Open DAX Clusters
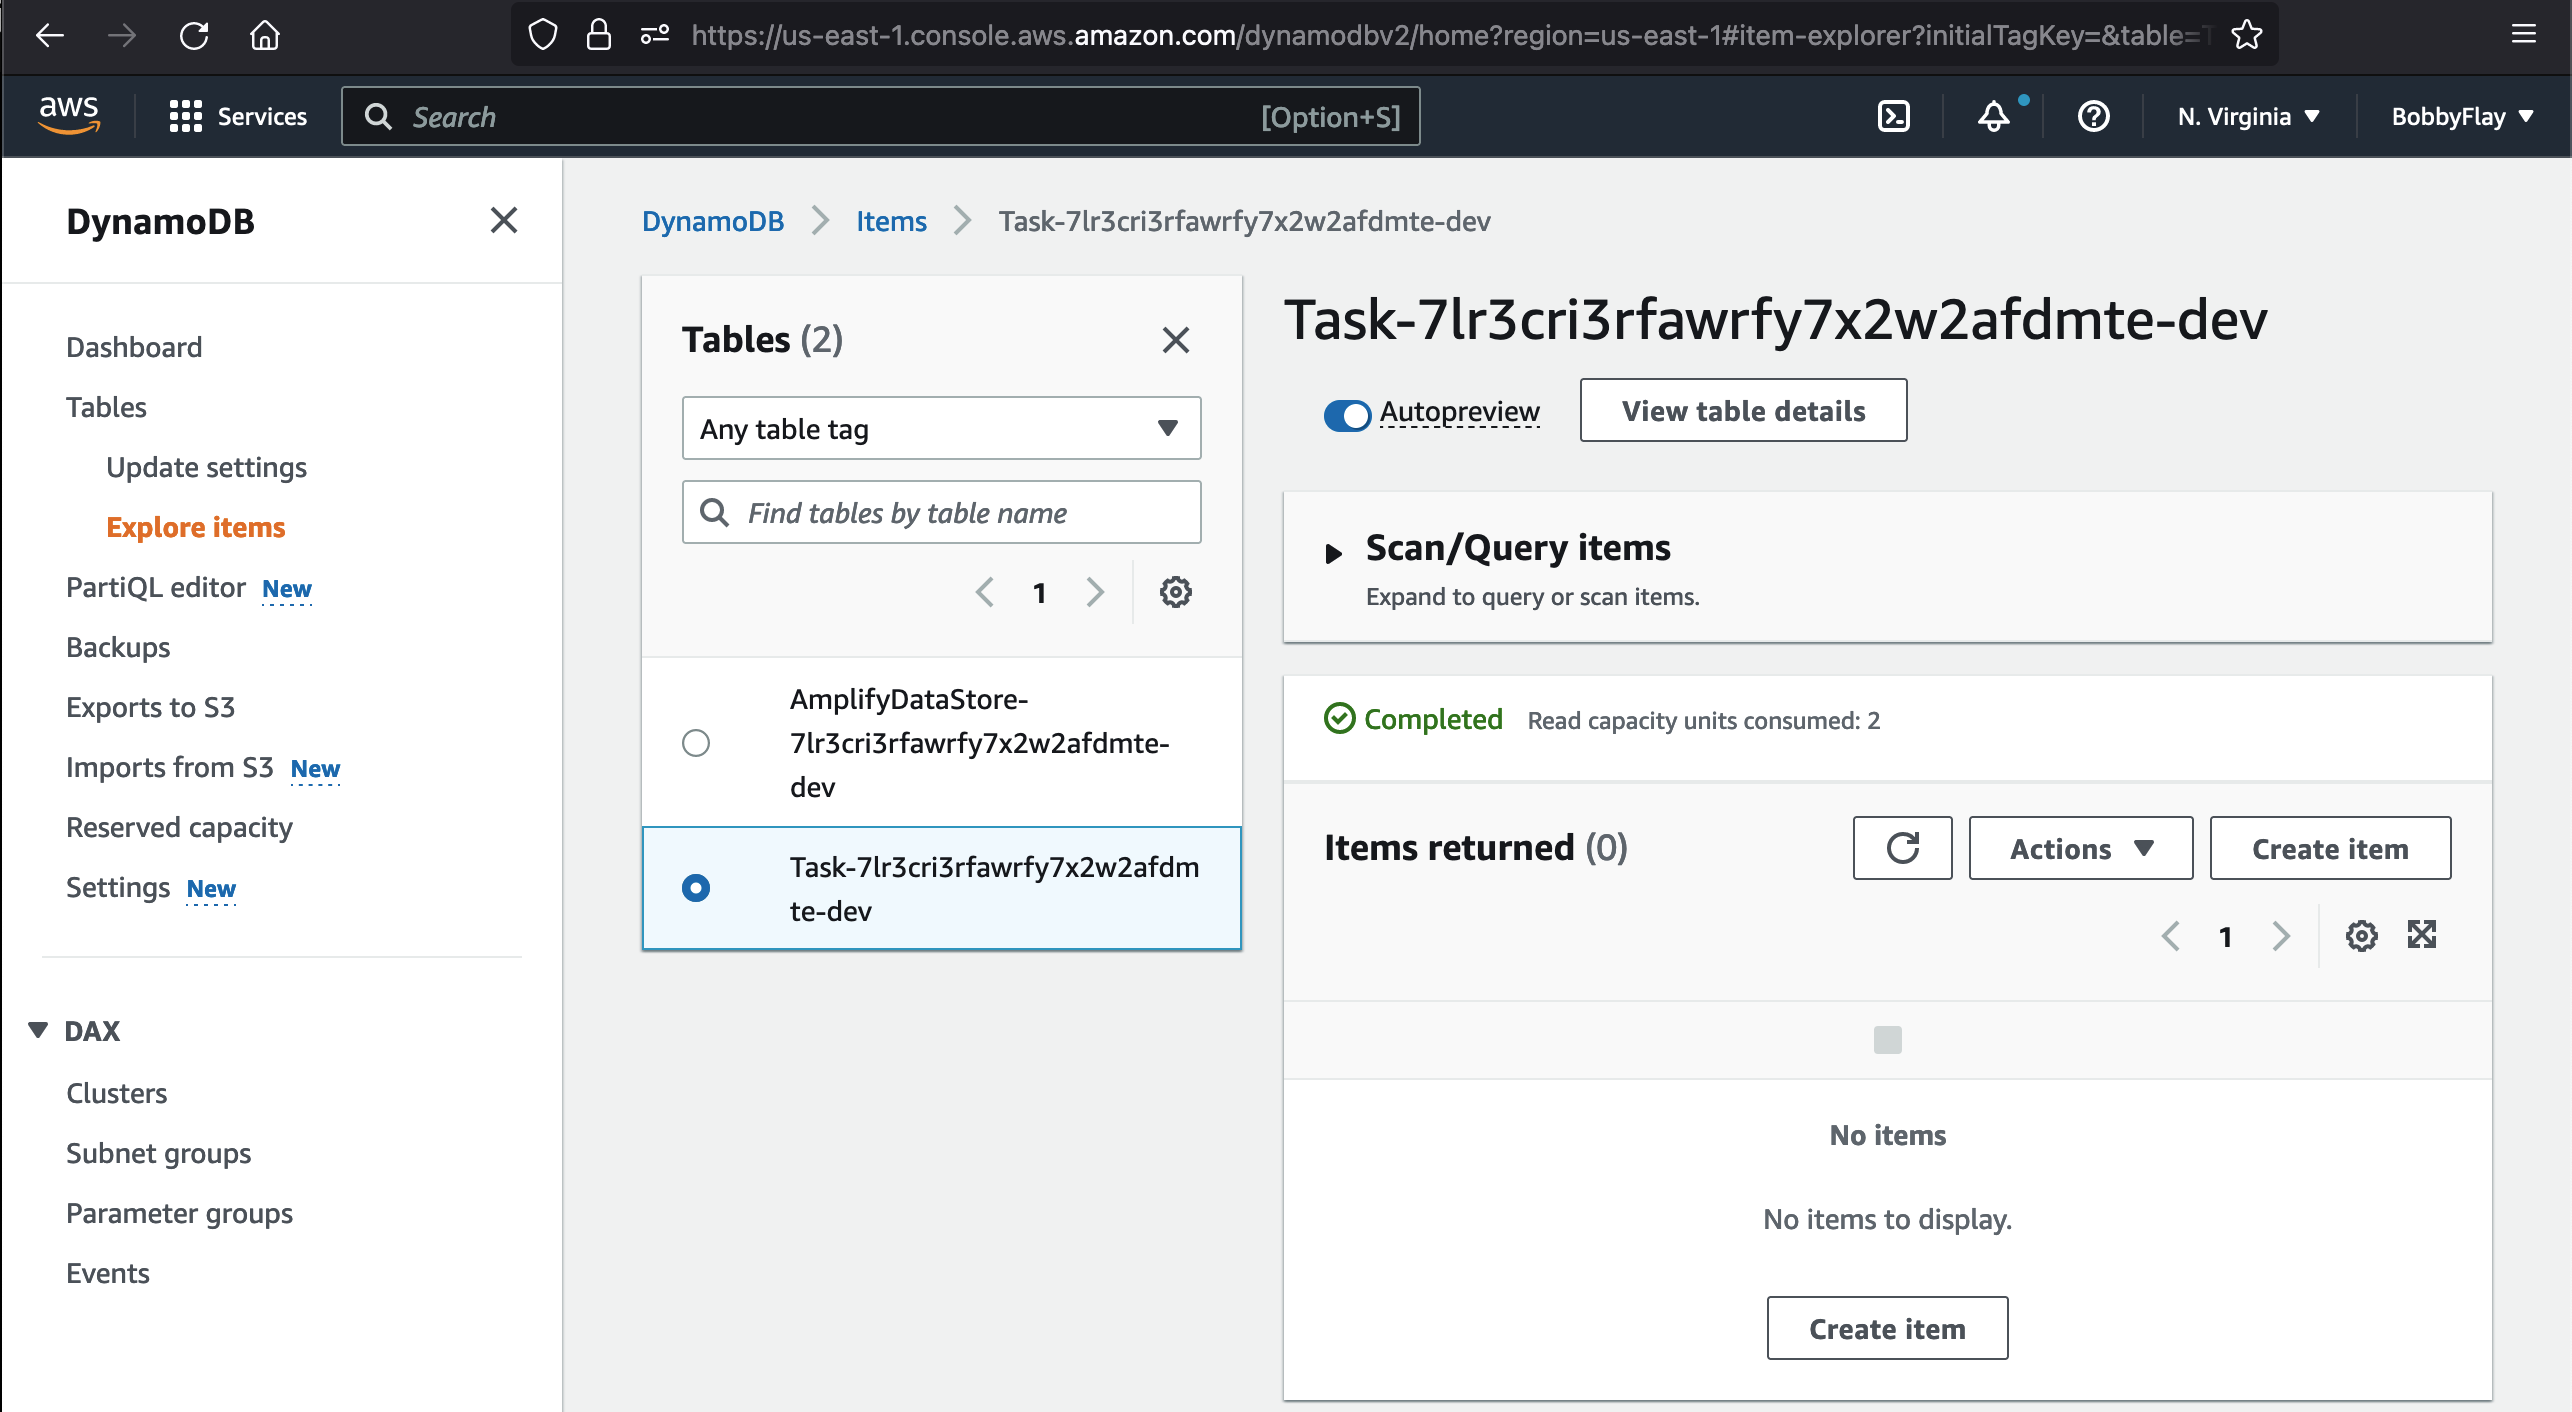 (116, 1092)
